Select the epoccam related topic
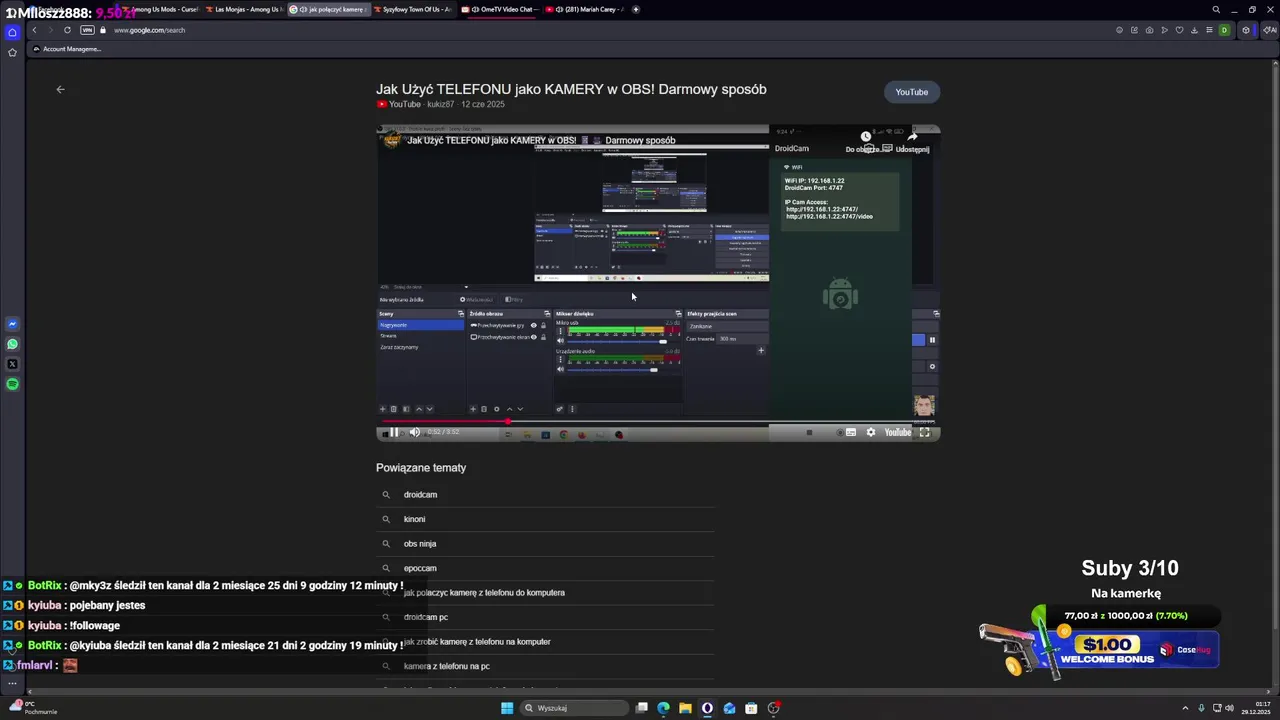This screenshot has width=1280, height=720. pyautogui.click(x=545, y=568)
